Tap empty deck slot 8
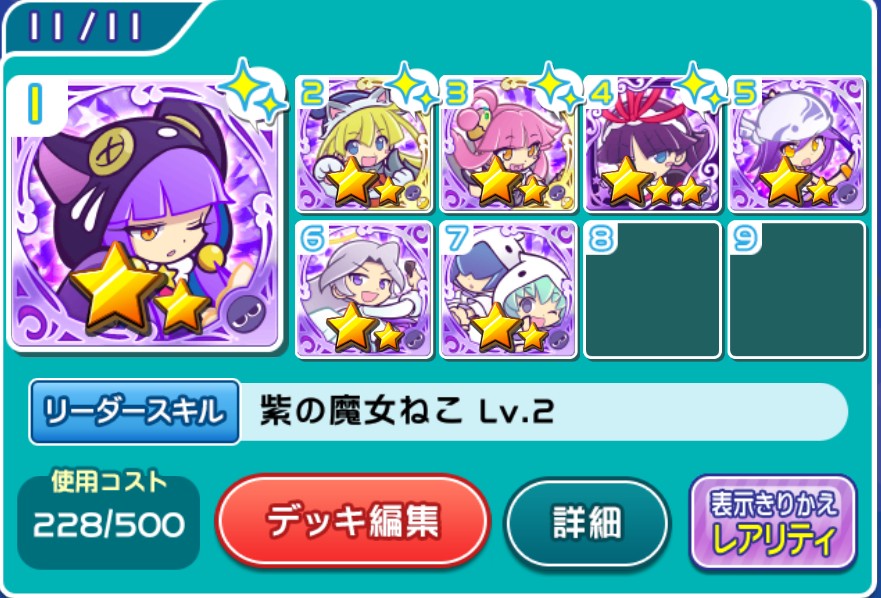This screenshot has width=881, height=598. [x=652, y=289]
